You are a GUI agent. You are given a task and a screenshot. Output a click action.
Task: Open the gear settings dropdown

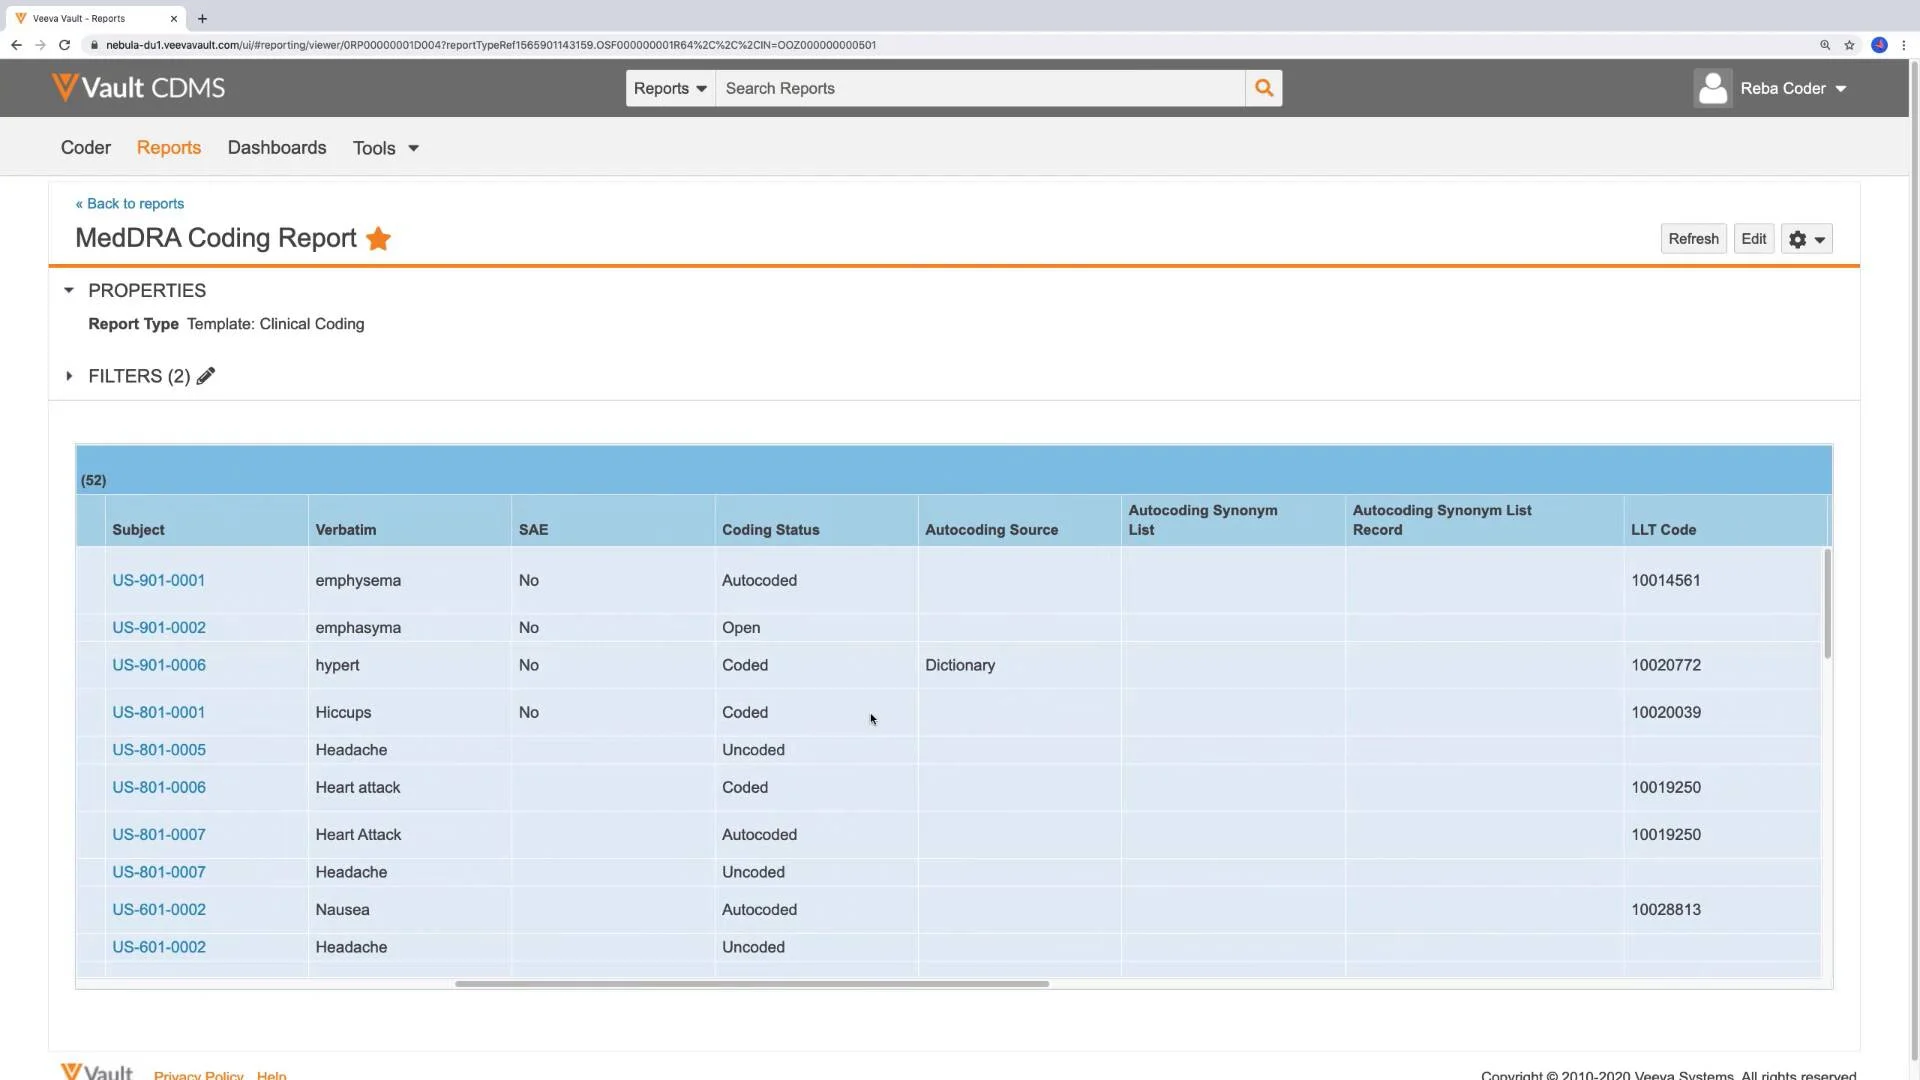point(1806,239)
